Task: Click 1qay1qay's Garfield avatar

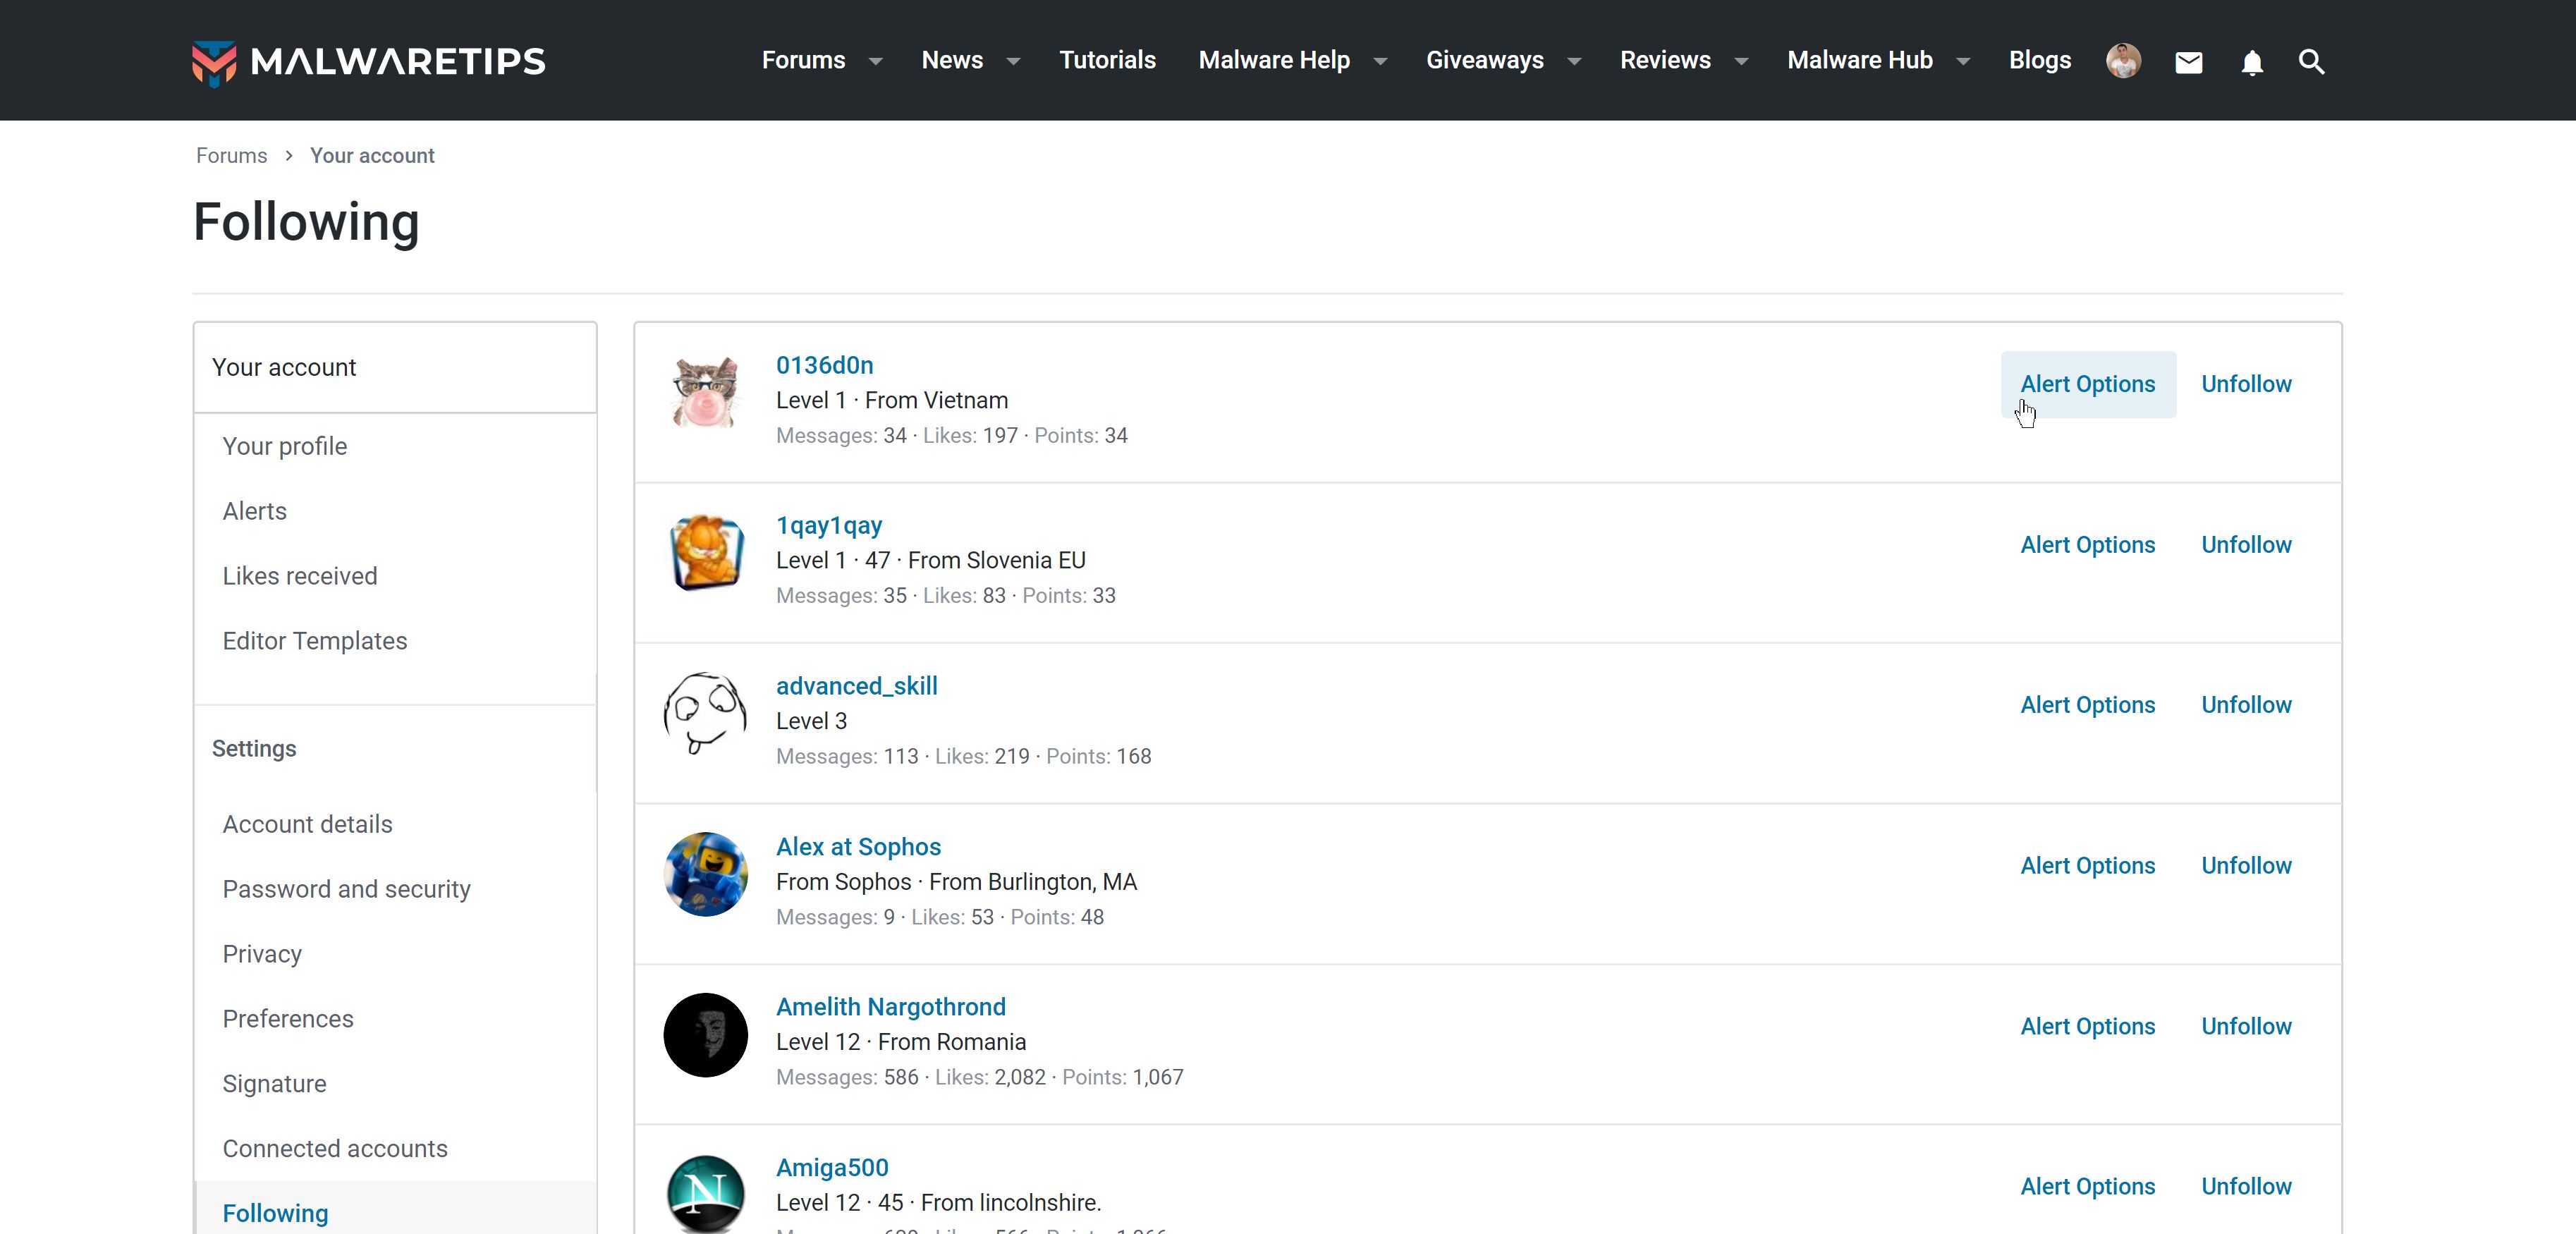Action: 706,553
